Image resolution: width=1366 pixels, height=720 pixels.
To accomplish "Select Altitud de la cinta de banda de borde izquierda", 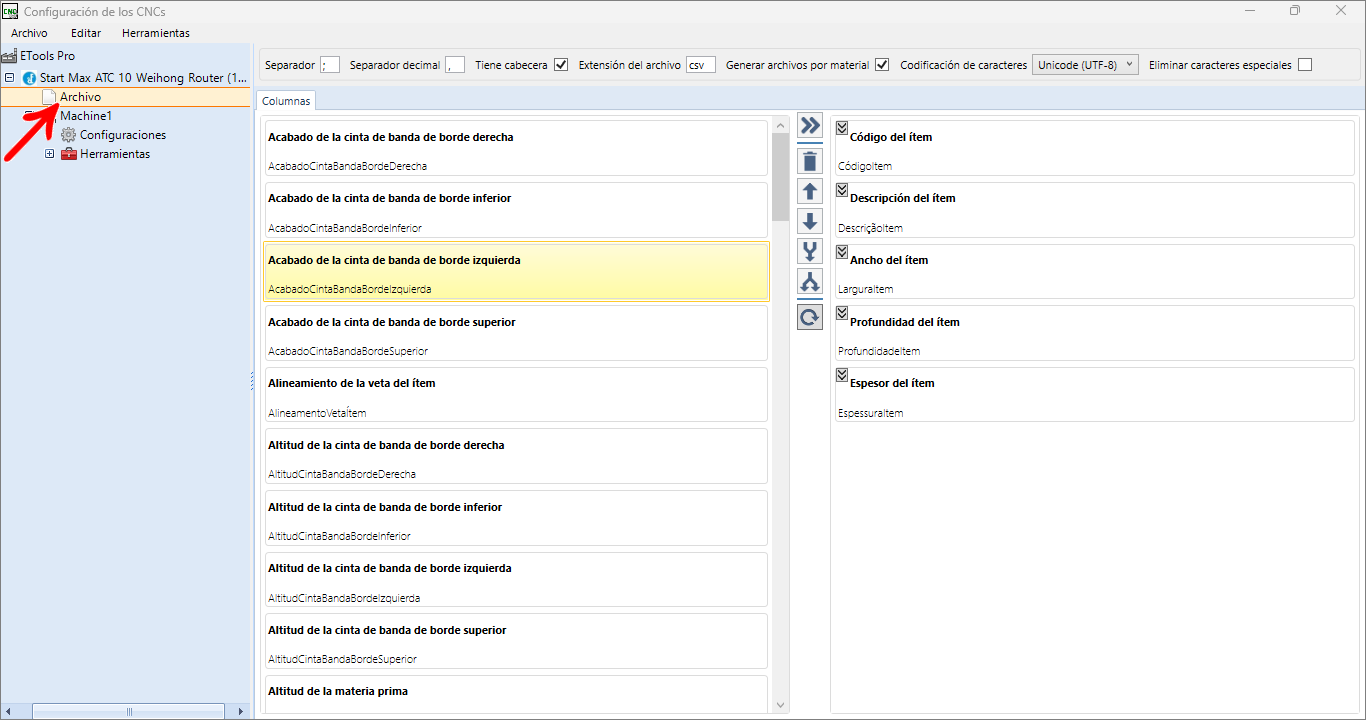I will pos(515,580).
